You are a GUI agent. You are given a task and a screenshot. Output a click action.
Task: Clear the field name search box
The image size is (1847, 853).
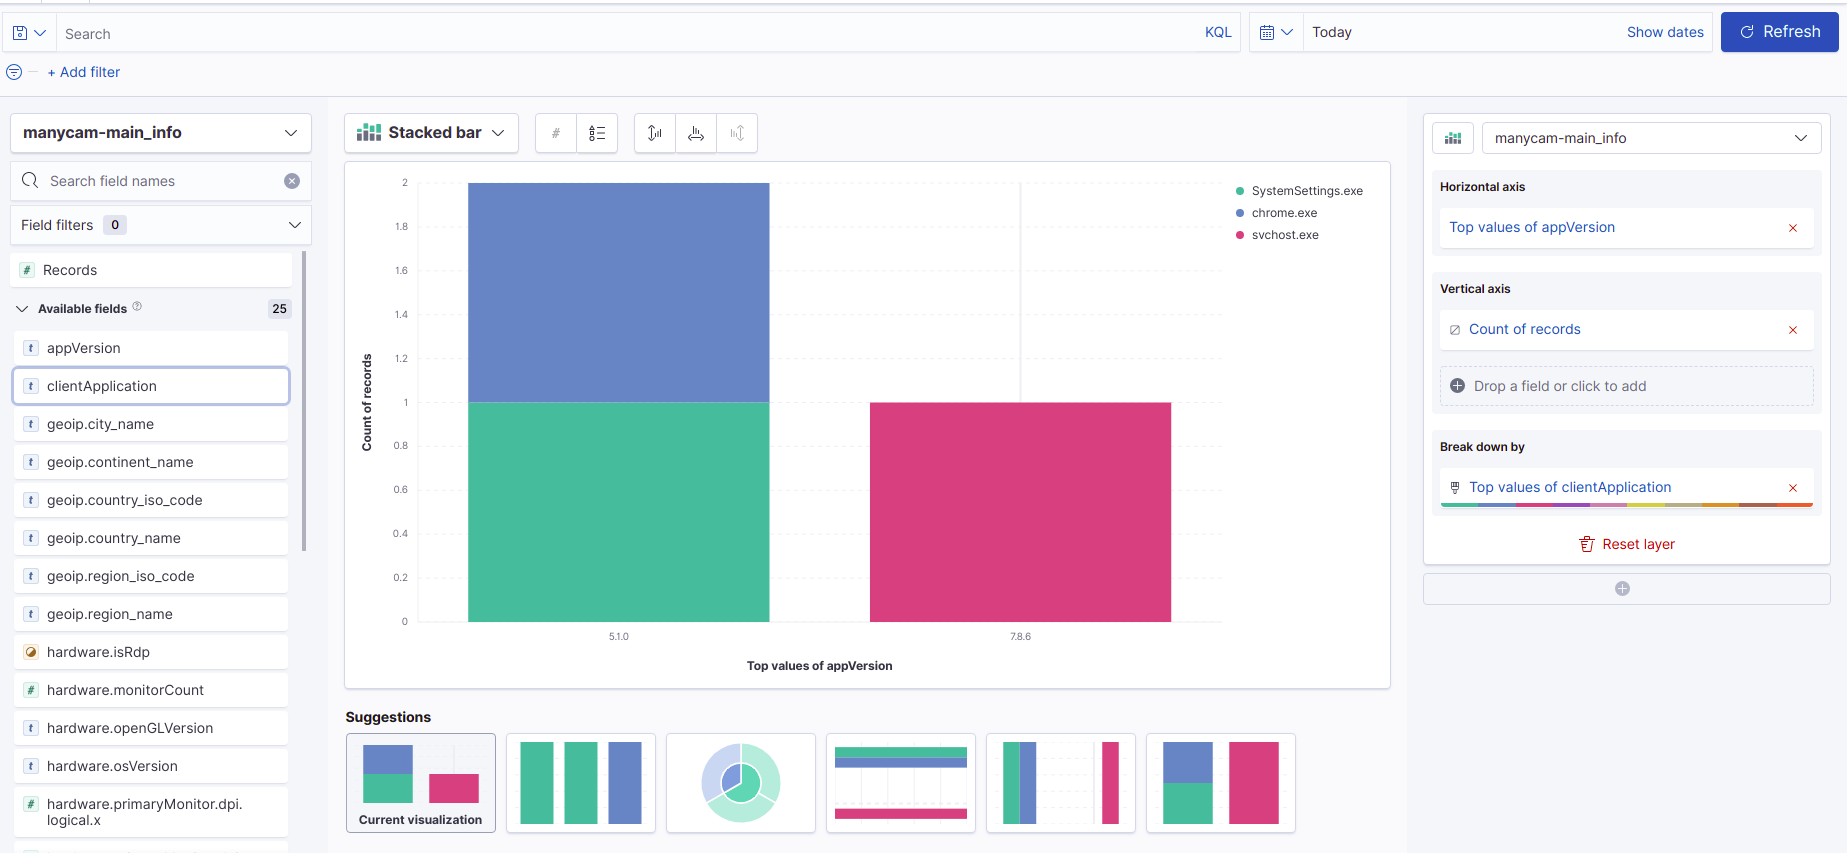point(292,181)
